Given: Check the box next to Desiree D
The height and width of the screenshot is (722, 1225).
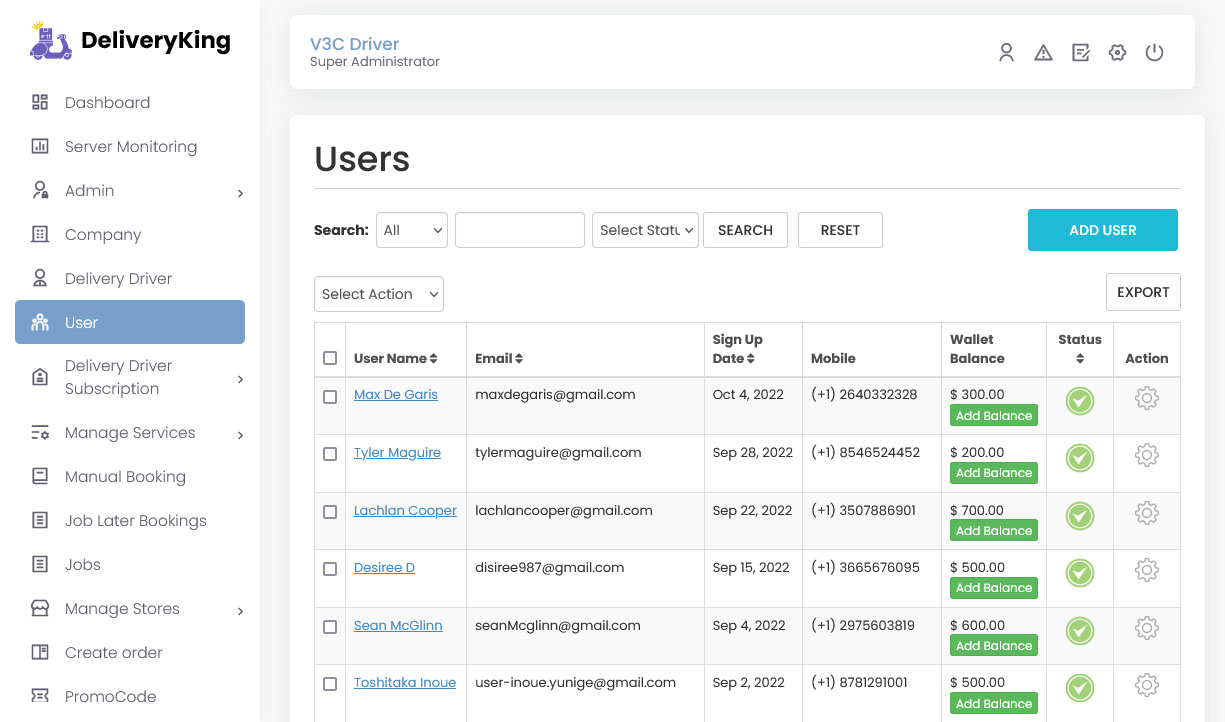Looking at the screenshot, I should [330, 569].
